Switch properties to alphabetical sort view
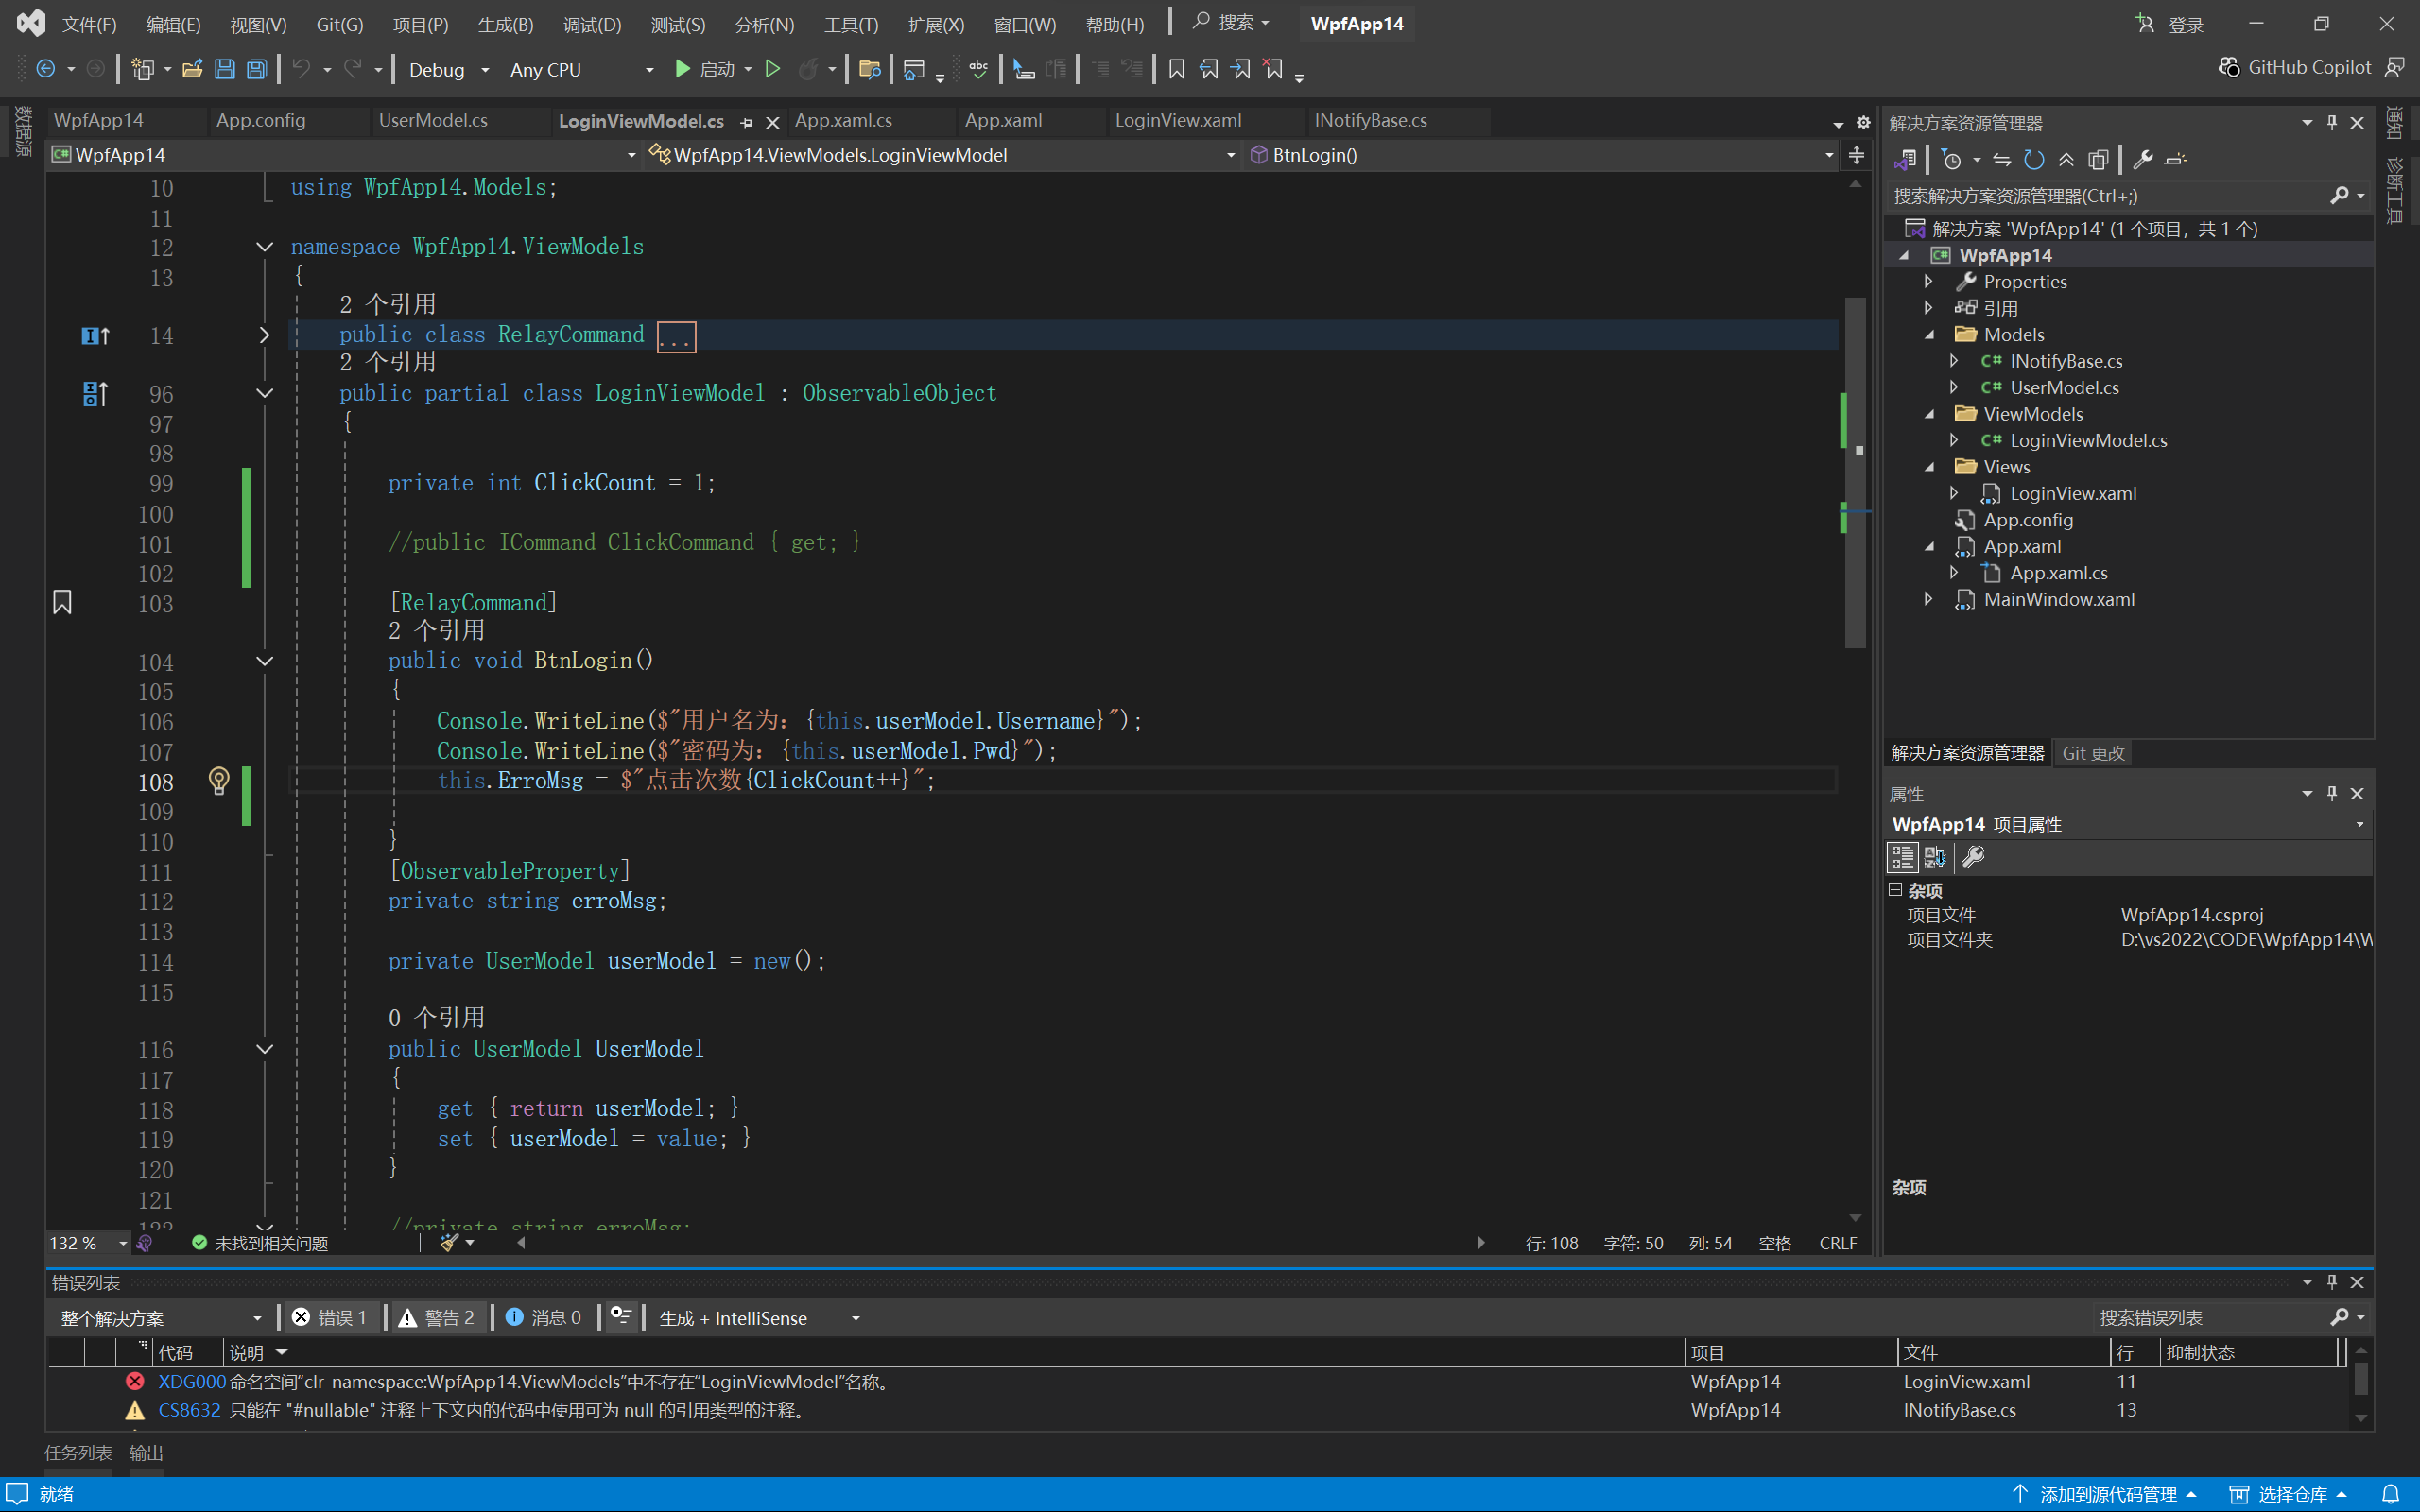Viewport: 2420px width, 1512px height. tap(1935, 857)
